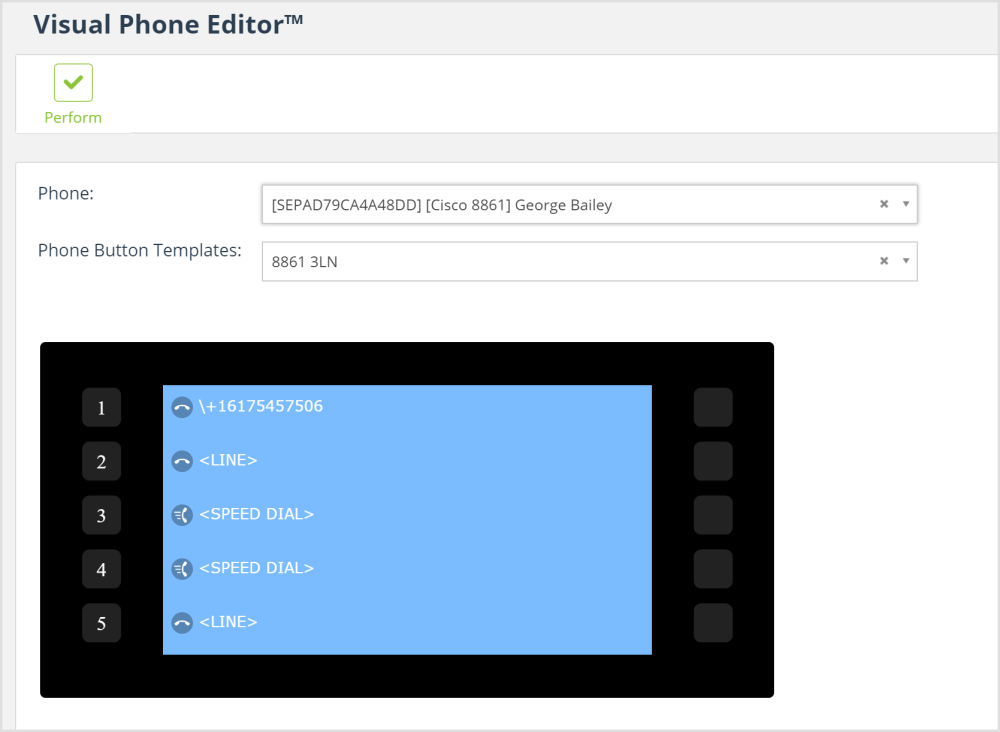1000x732 pixels.
Task: Open the Phone Button Templates dropdown
Action: click(908, 260)
